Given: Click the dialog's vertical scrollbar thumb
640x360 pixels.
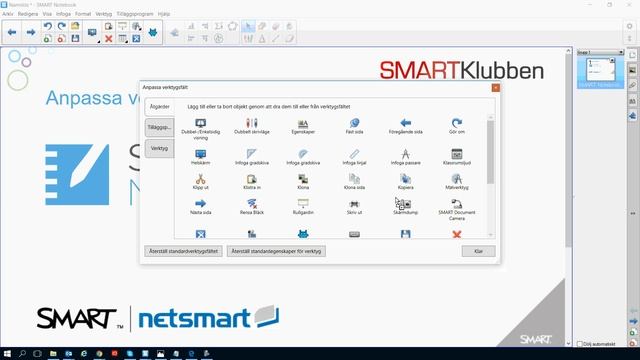Looking at the screenshot, I should 490,152.
